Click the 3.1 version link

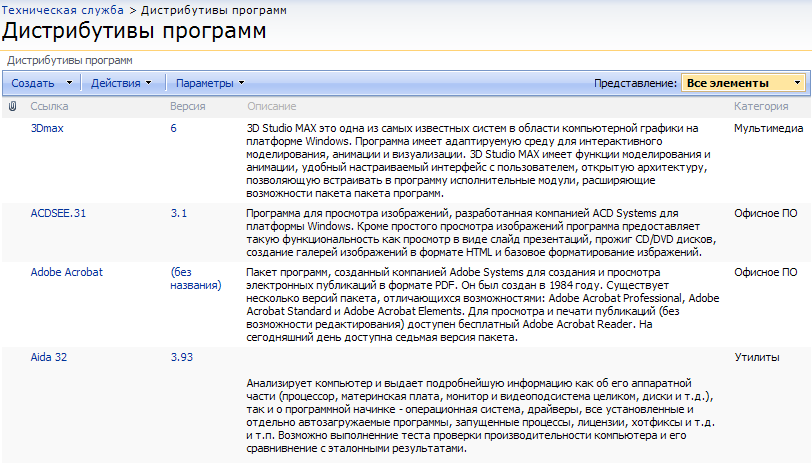click(179, 213)
